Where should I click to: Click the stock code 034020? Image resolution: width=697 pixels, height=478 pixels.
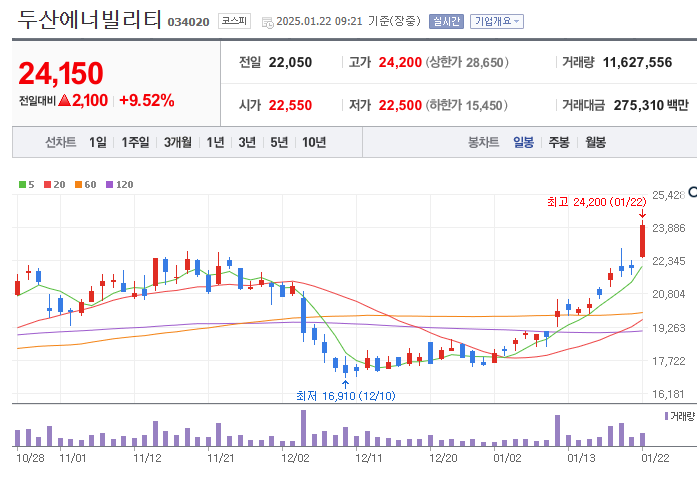click(188, 22)
